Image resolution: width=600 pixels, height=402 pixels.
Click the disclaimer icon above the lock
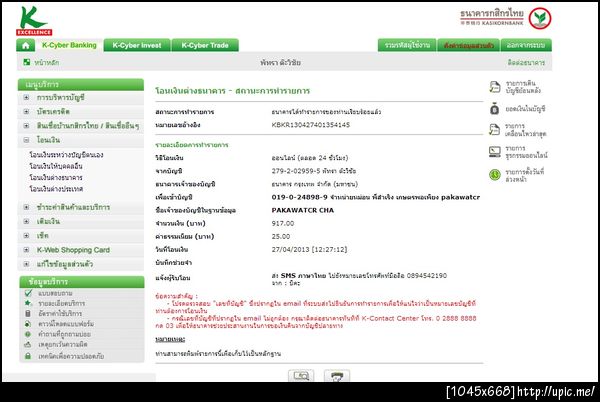(28, 345)
